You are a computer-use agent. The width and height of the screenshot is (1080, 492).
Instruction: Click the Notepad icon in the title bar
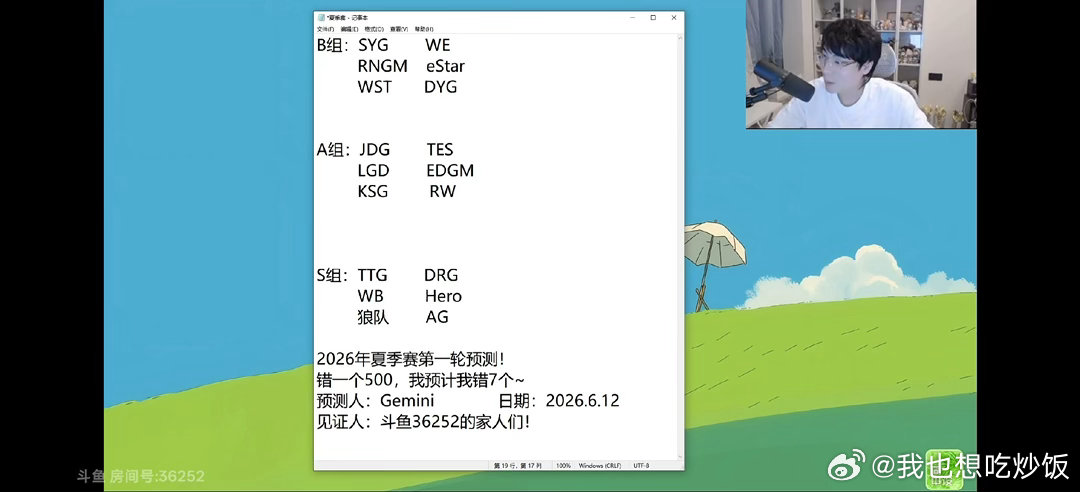(x=321, y=17)
